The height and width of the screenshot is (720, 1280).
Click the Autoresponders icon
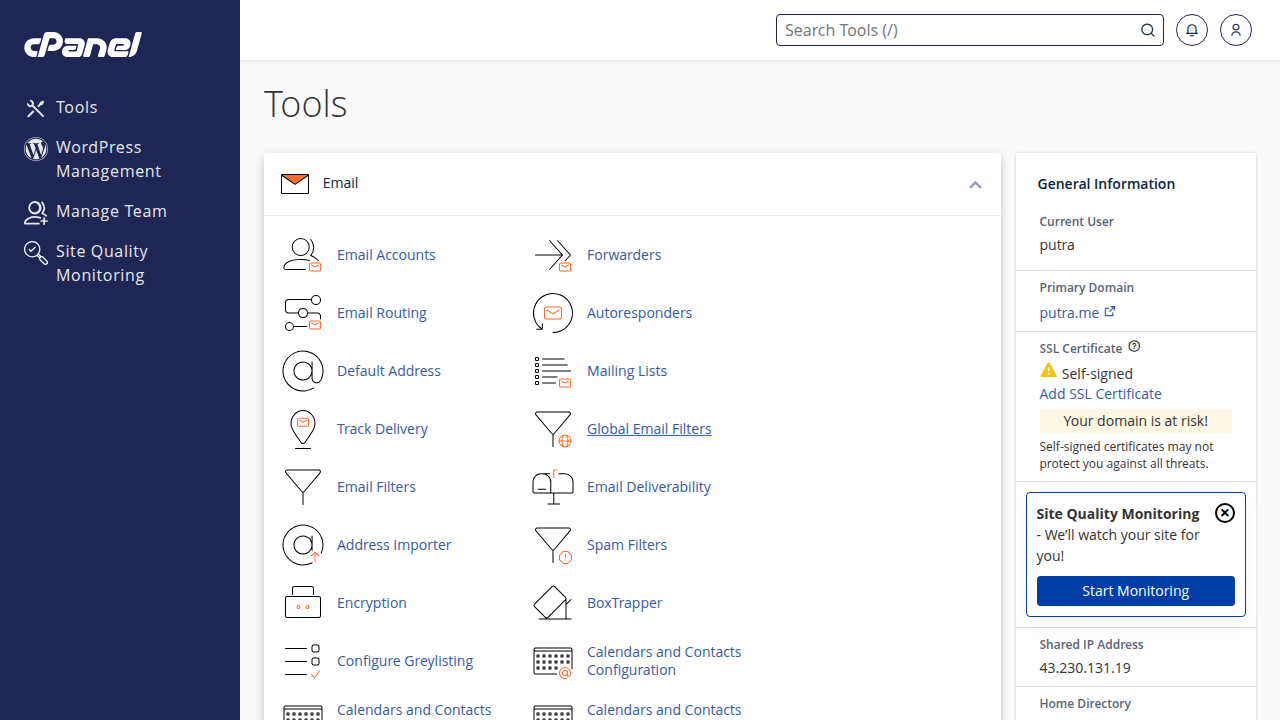(x=552, y=313)
